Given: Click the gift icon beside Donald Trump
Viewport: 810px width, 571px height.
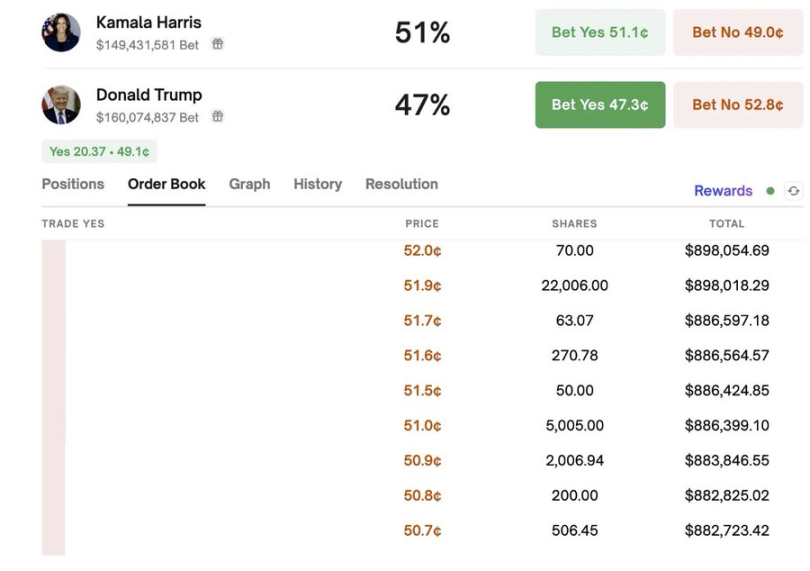Looking at the screenshot, I should [x=217, y=117].
